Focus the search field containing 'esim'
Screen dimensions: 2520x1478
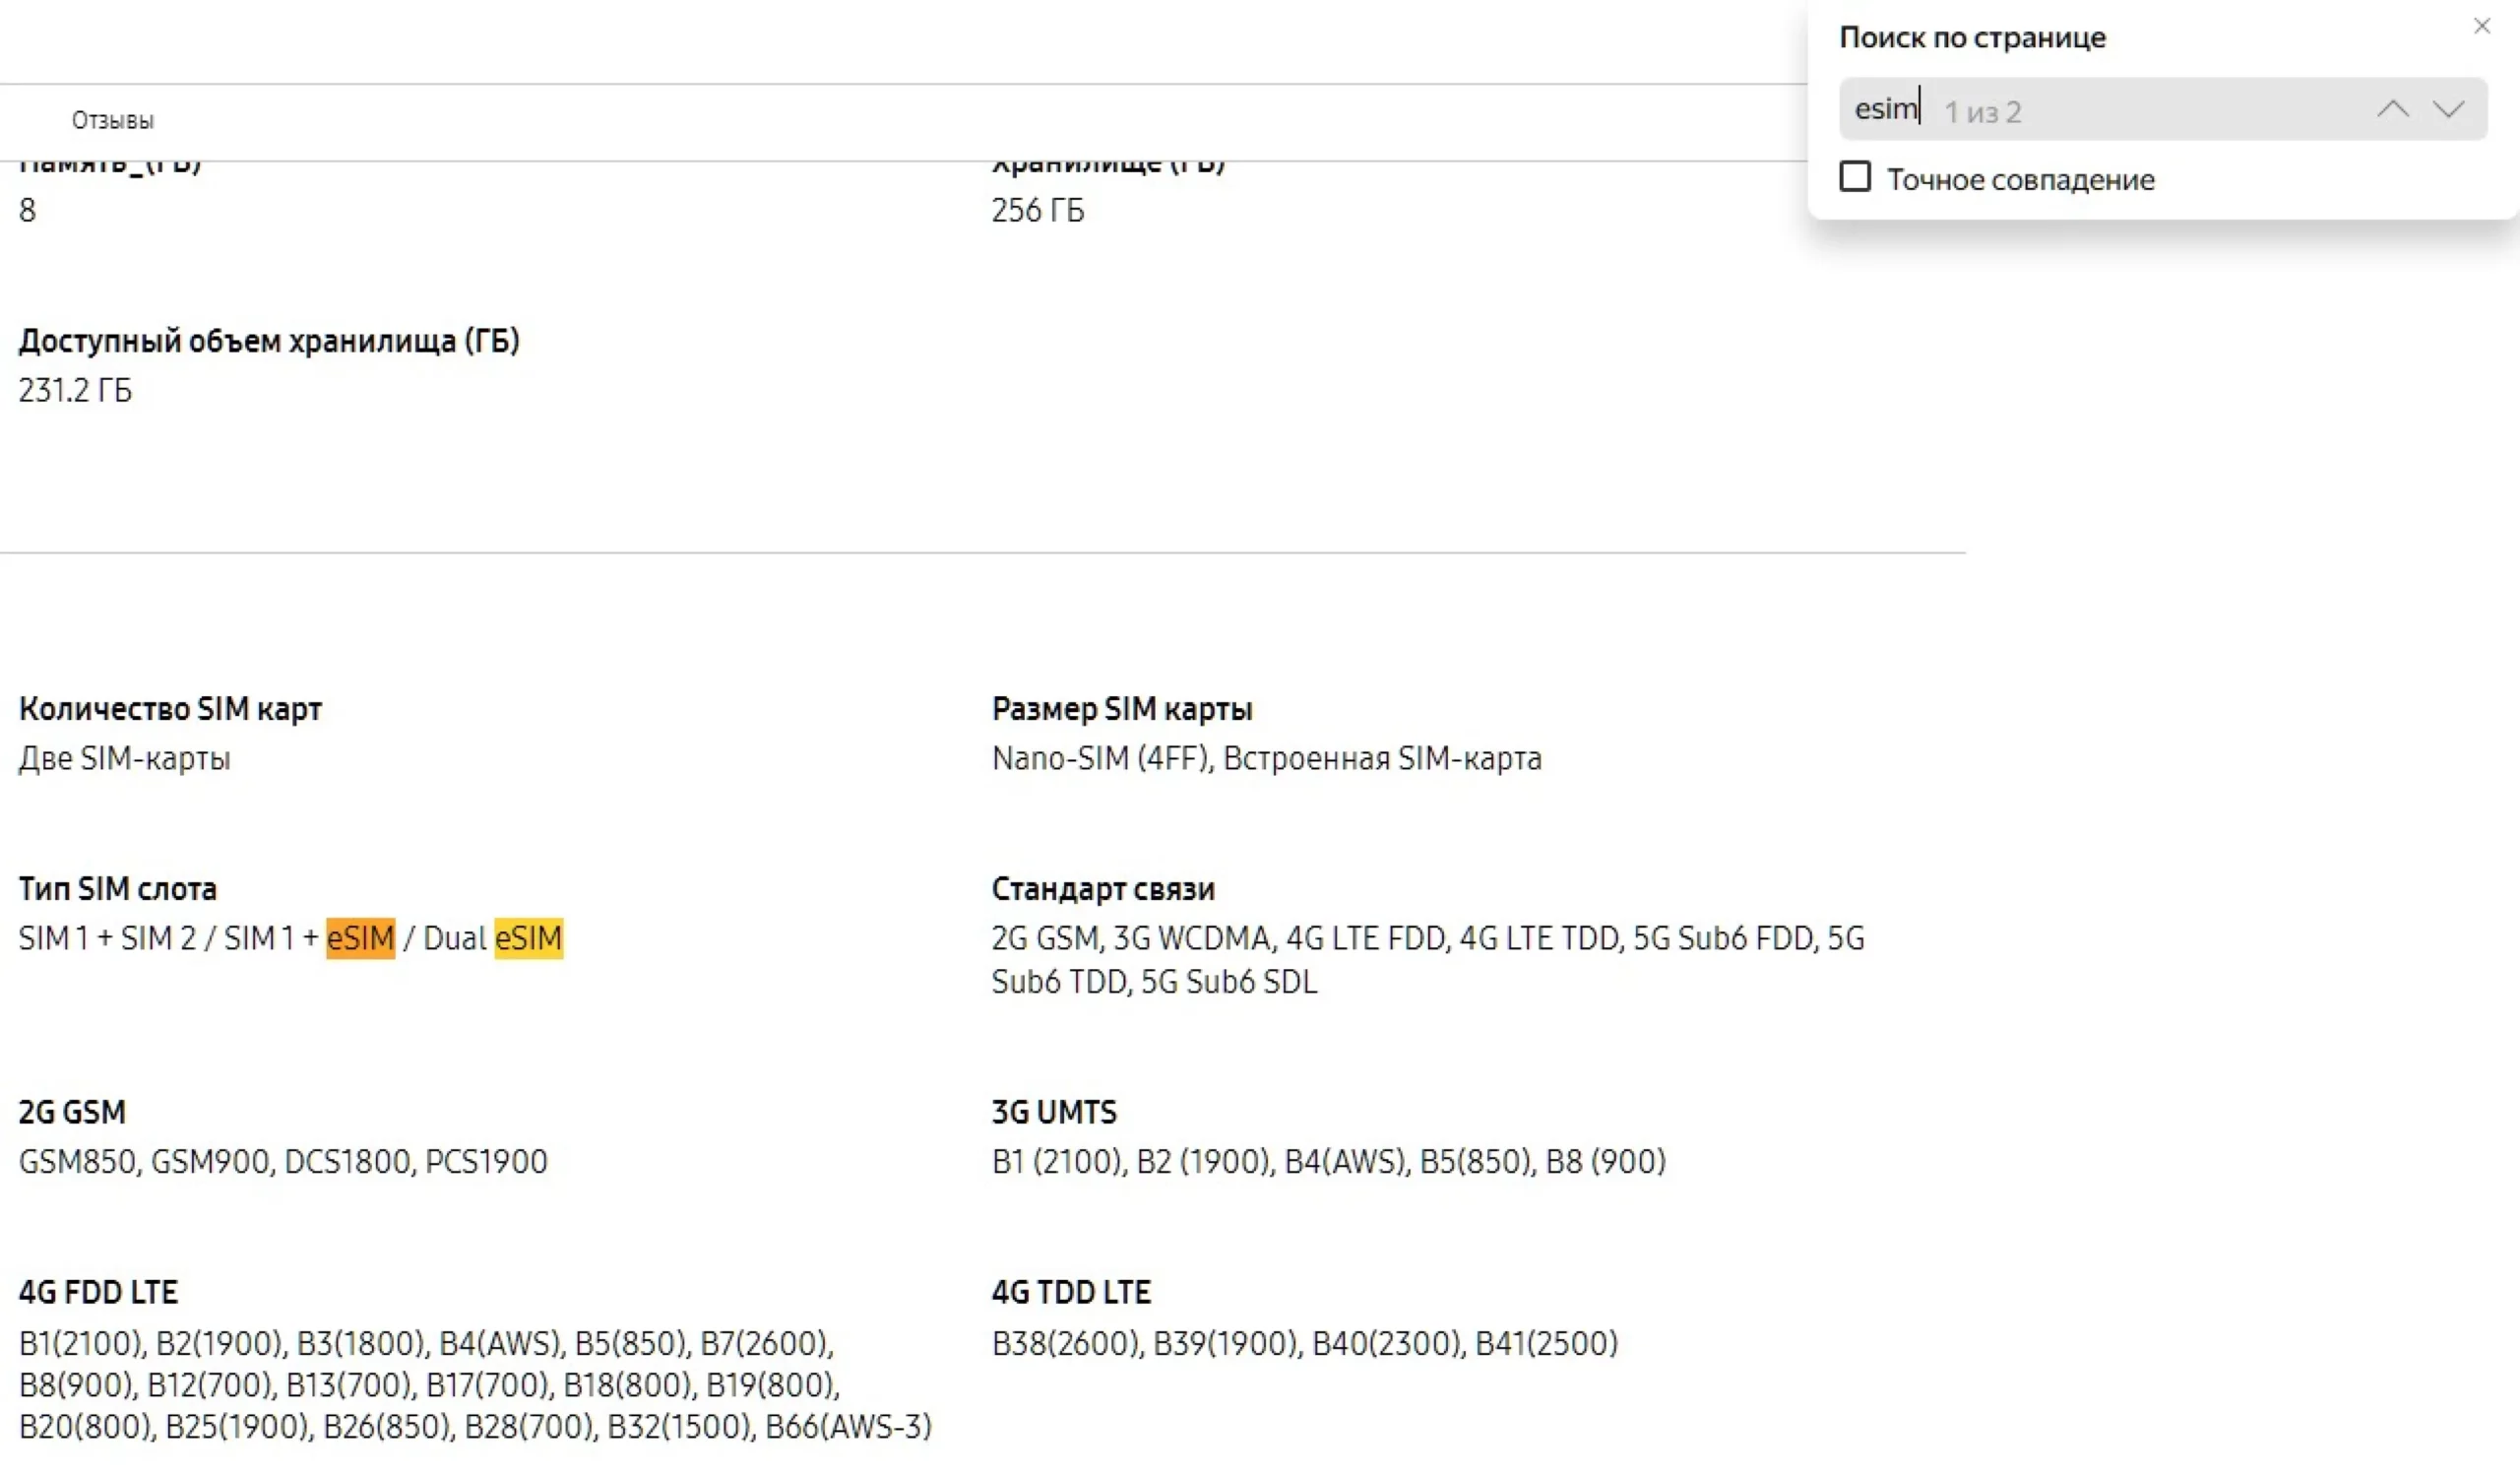[x=1885, y=109]
